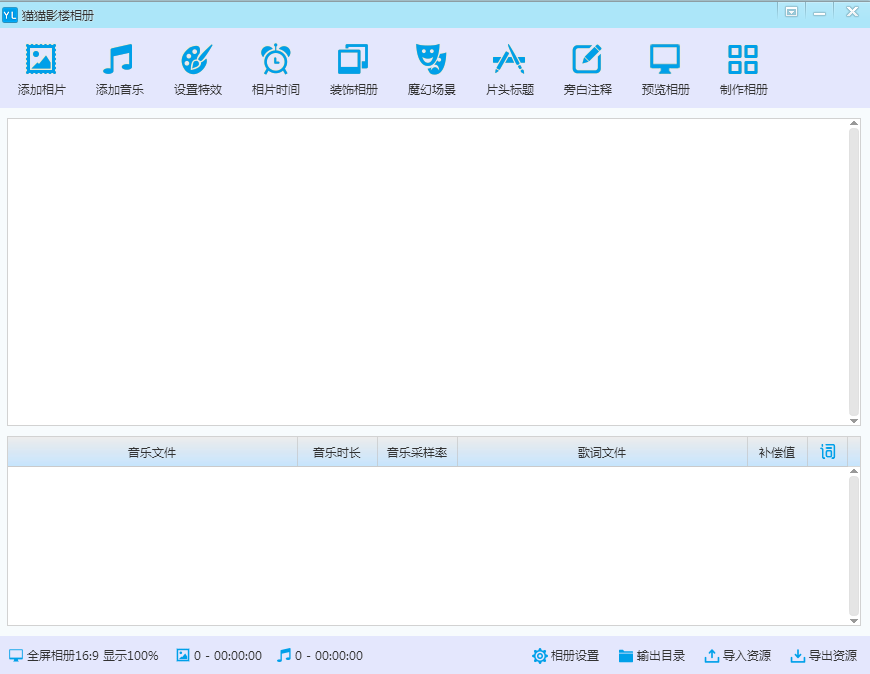Click the 添加相片 (add photo) toolbar icon

(41, 59)
